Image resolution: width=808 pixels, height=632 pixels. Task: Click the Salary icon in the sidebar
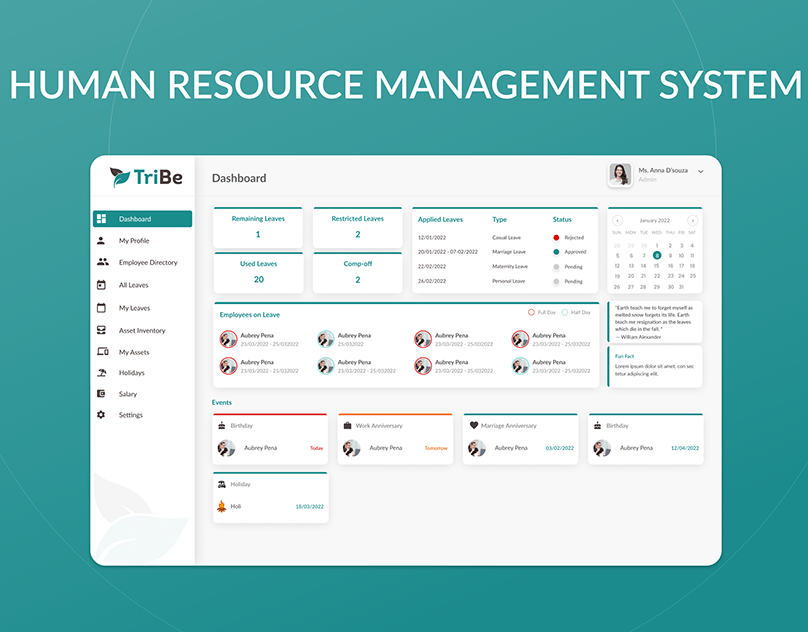click(x=101, y=393)
